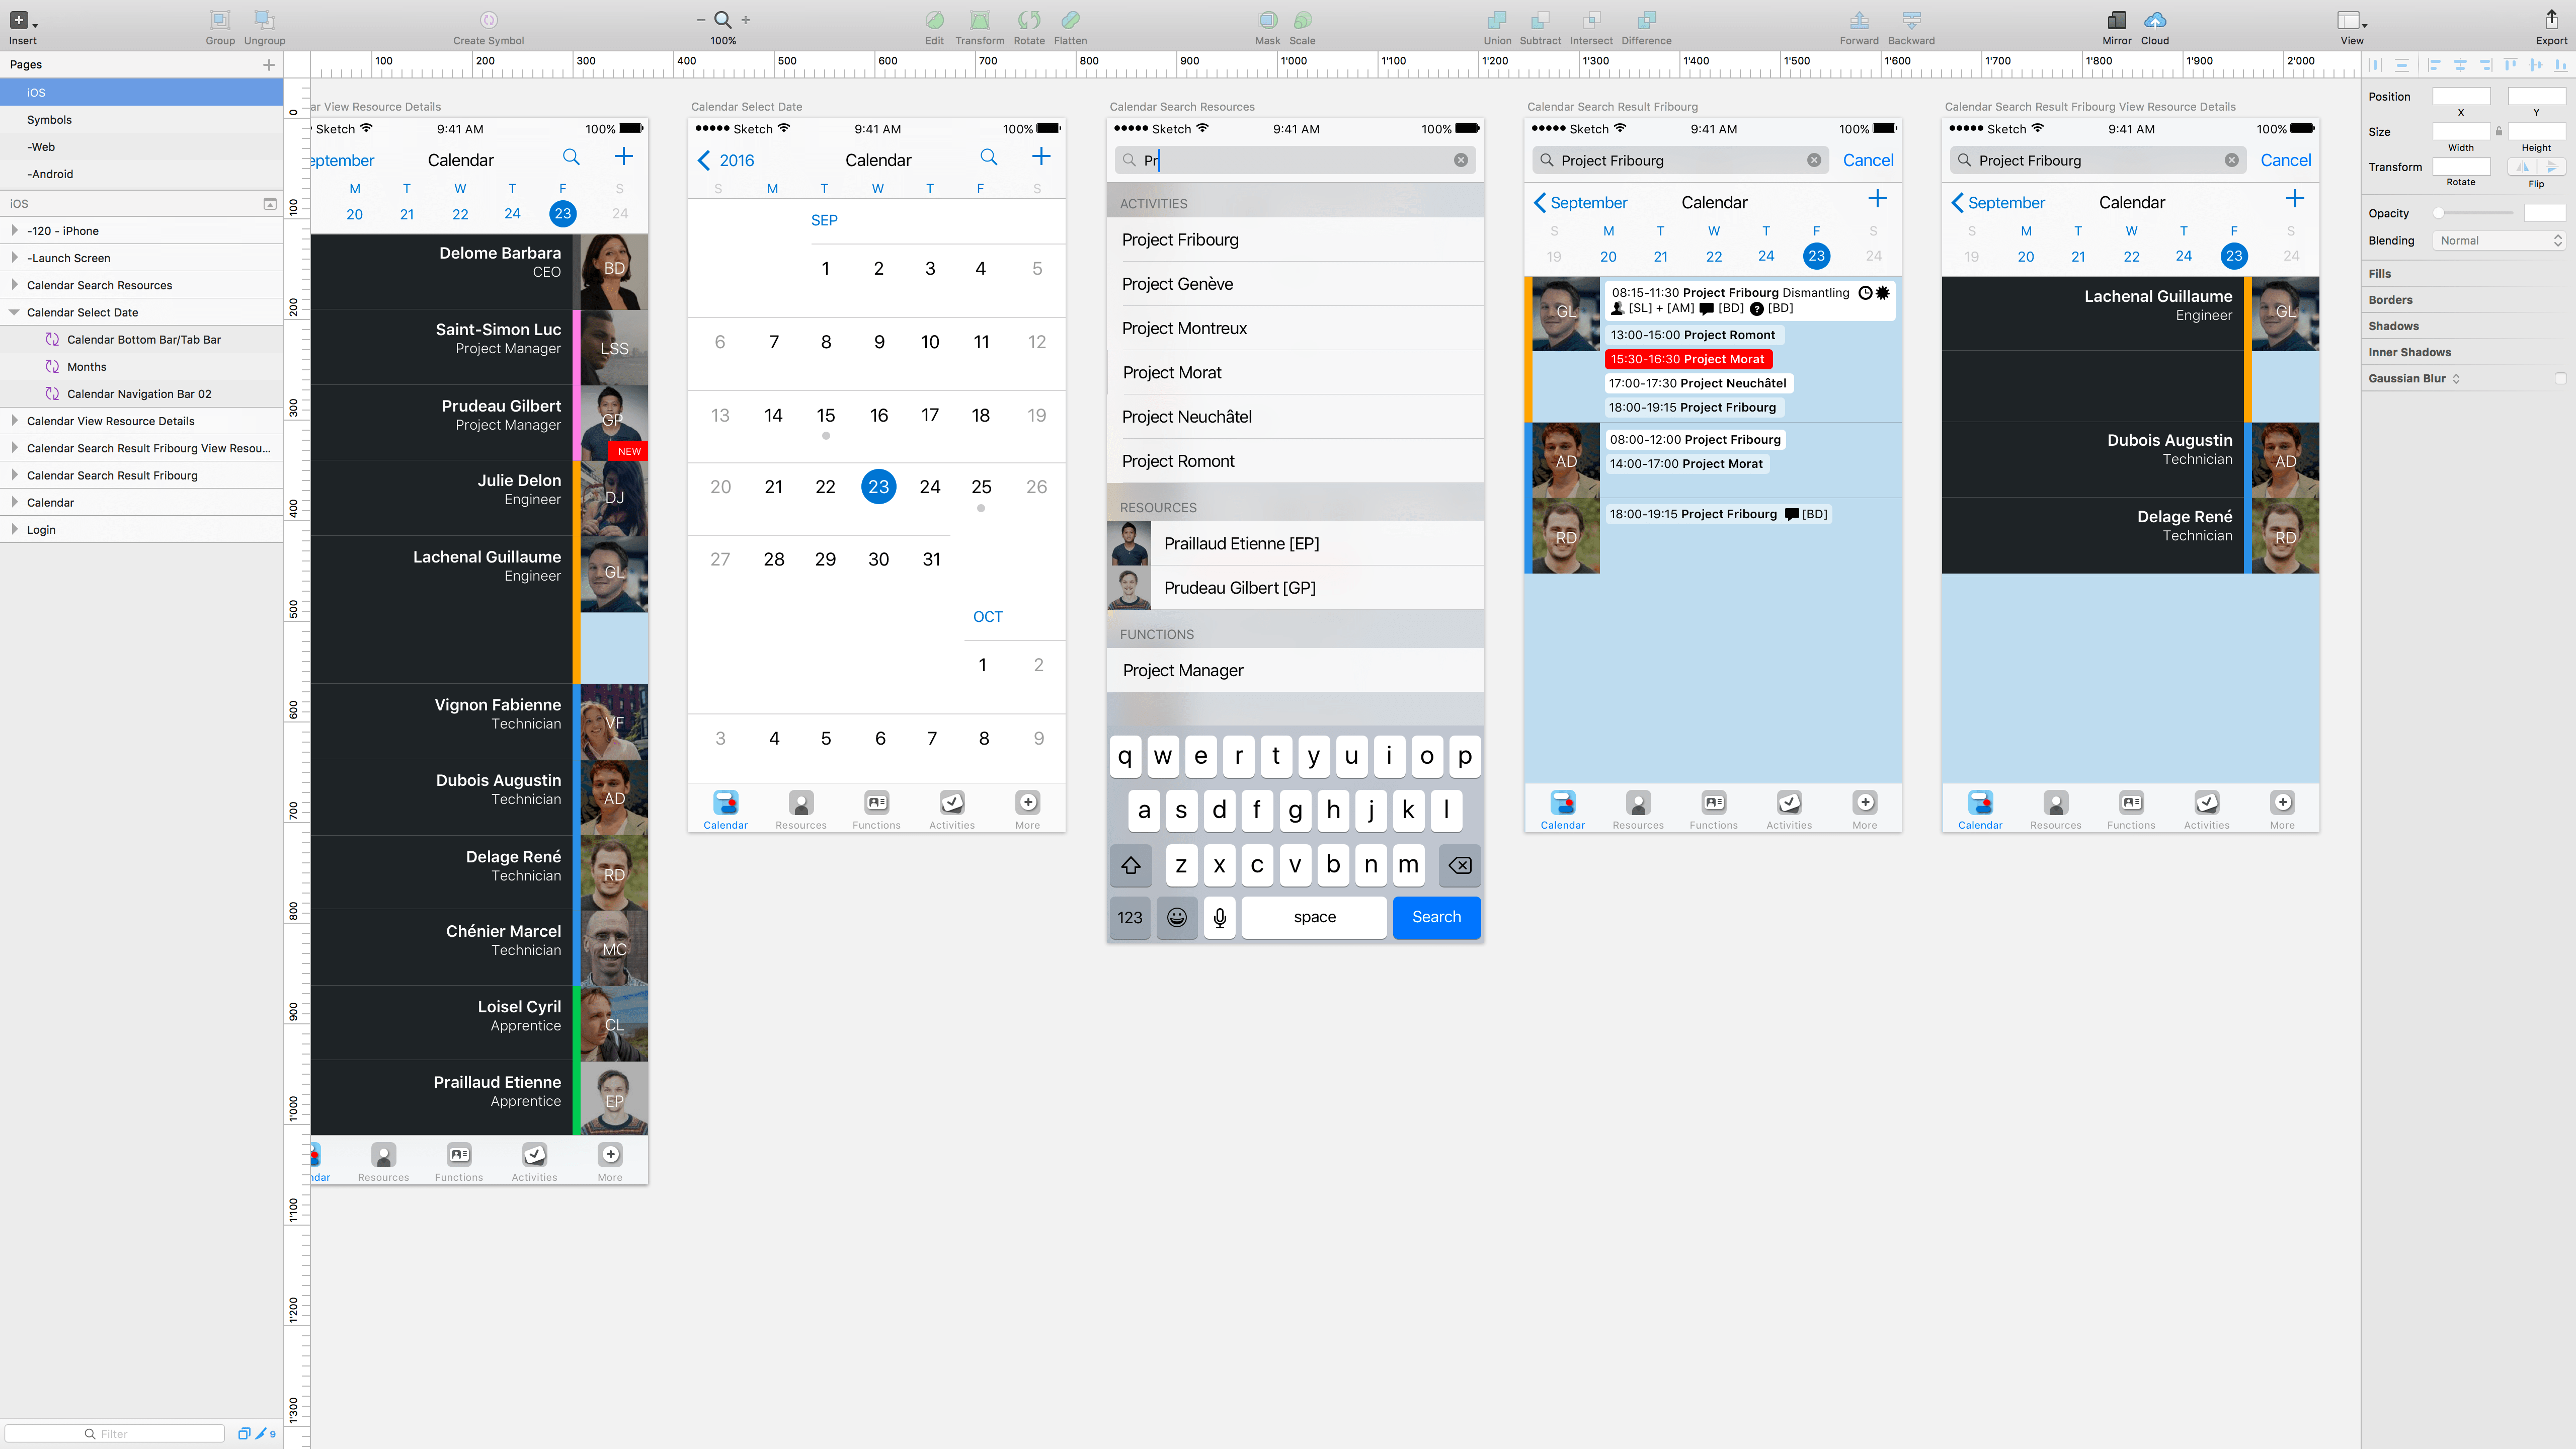Add a new page with the plus button
The width and height of the screenshot is (2576, 1449).
pos(269,64)
